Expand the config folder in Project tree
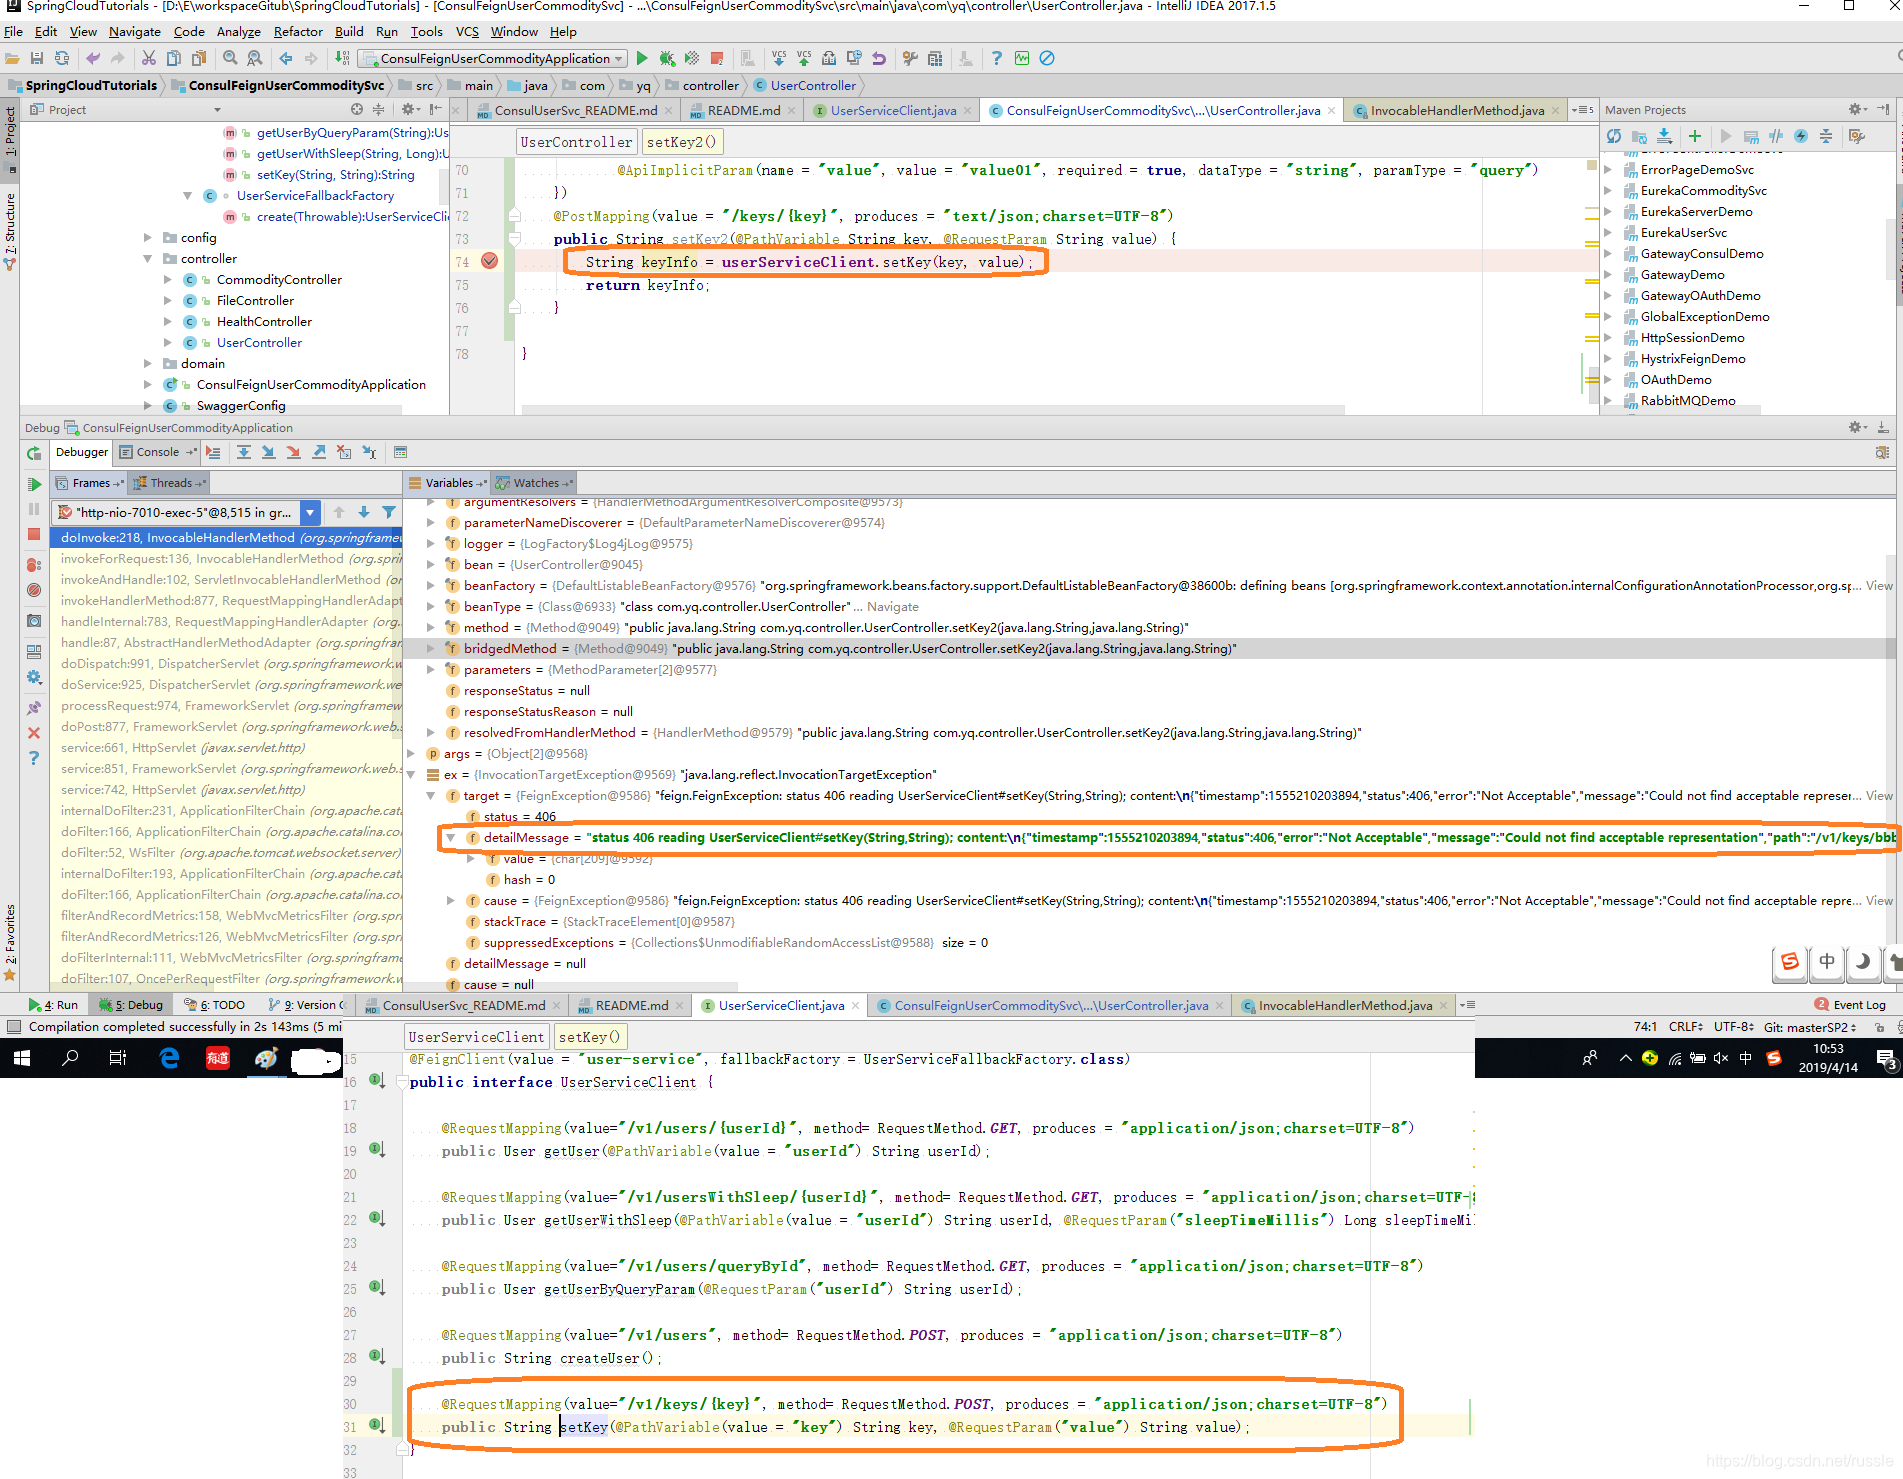The height and width of the screenshot is (1479, 1903). (x=148, y=238)
